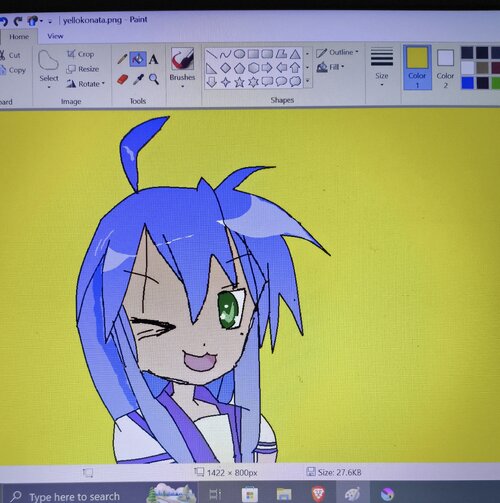Open the Customize Quick Access Toolbar dropdown

coord(50,22)
